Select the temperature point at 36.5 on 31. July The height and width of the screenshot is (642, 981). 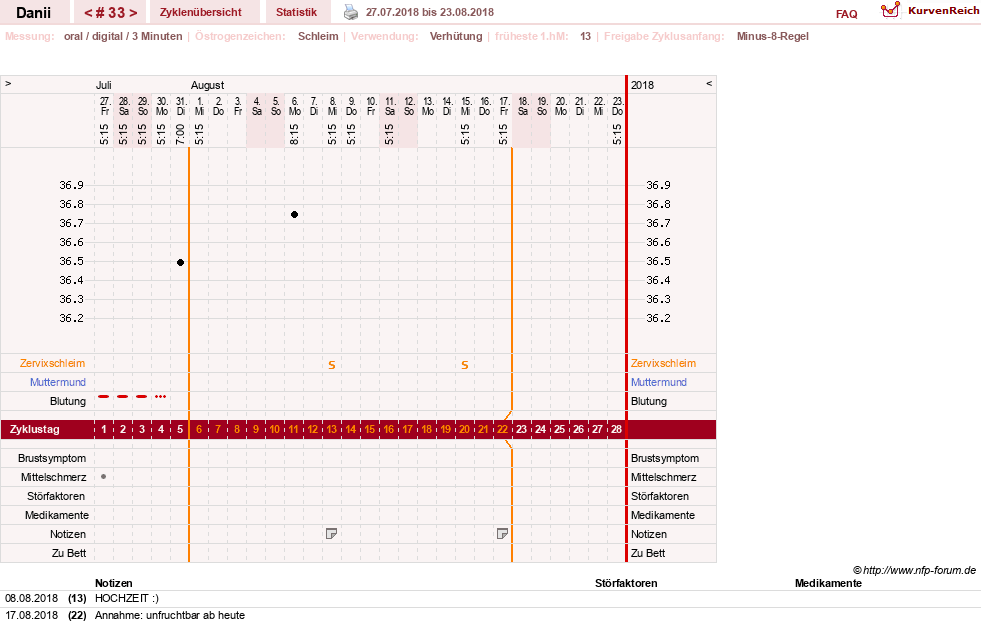coord(180,262)
